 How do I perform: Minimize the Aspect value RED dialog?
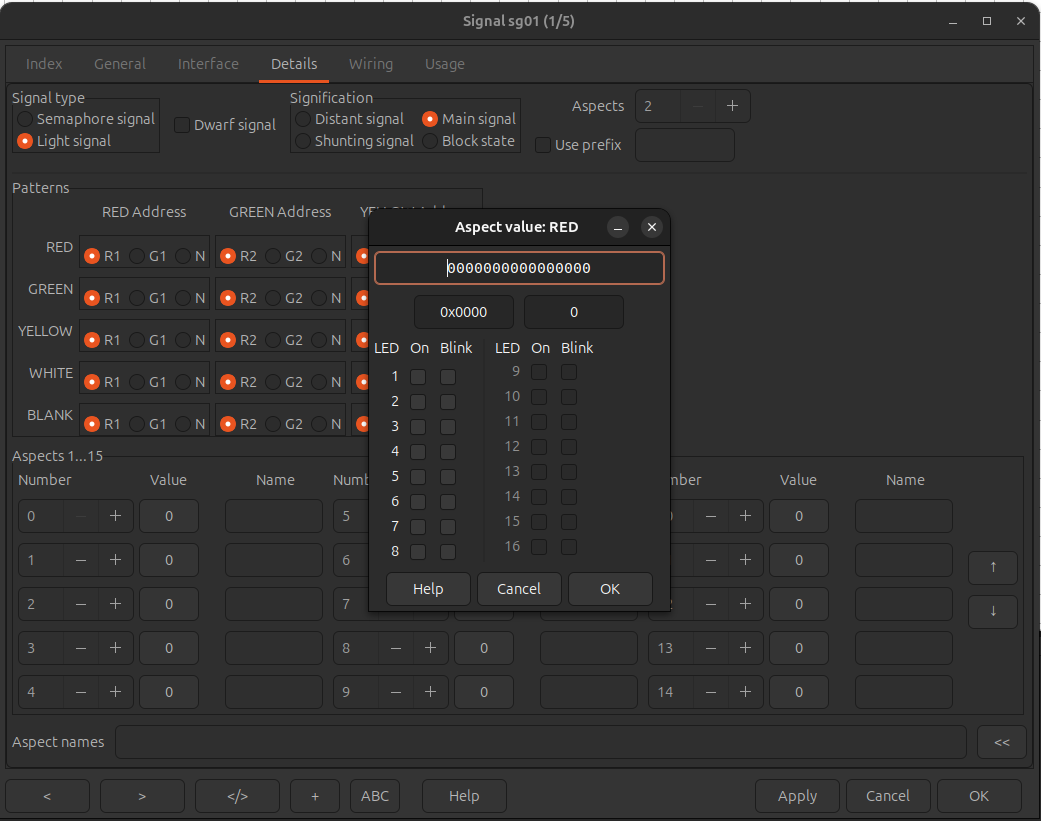coord(618,227)
